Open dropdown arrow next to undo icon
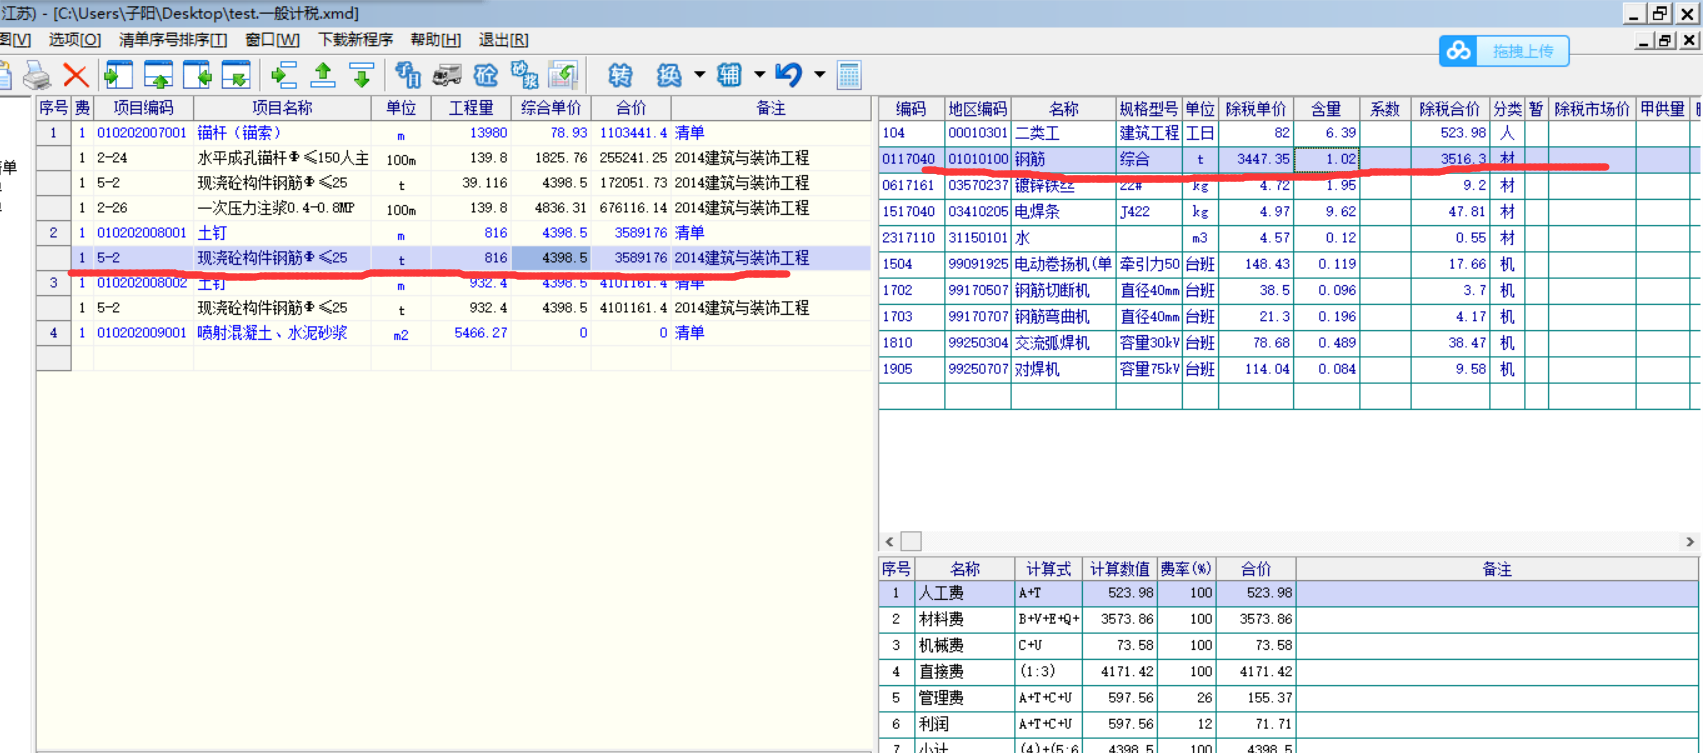The image size is (1703, 753). [819, 75]
